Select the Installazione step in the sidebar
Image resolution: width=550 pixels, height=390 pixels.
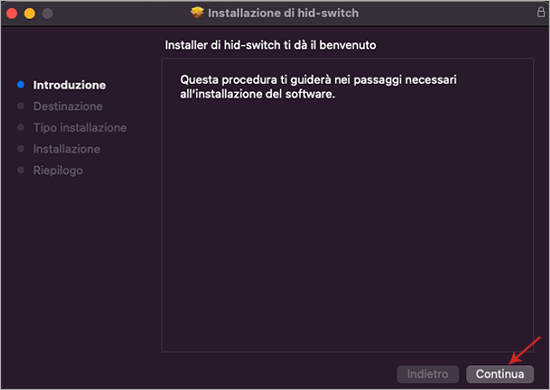[x=67, y=149]
